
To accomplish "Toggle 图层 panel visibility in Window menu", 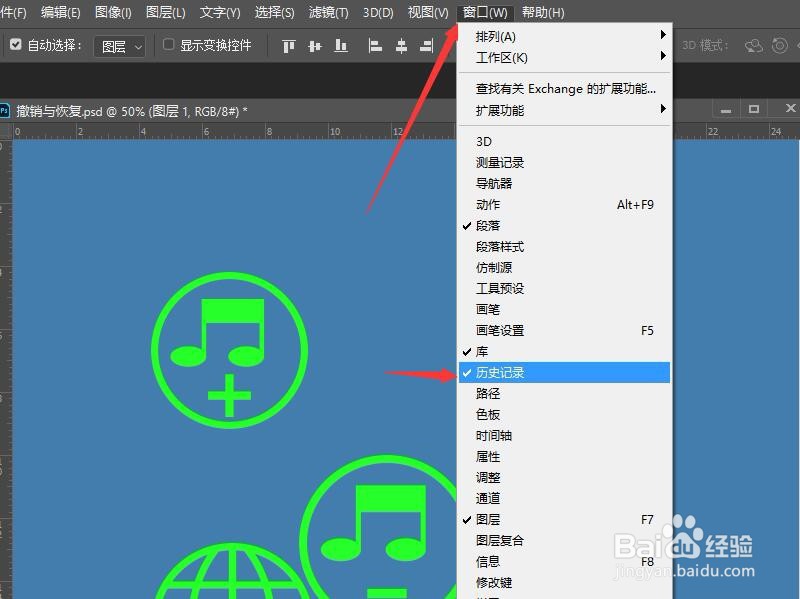I will tap(564, 519).
